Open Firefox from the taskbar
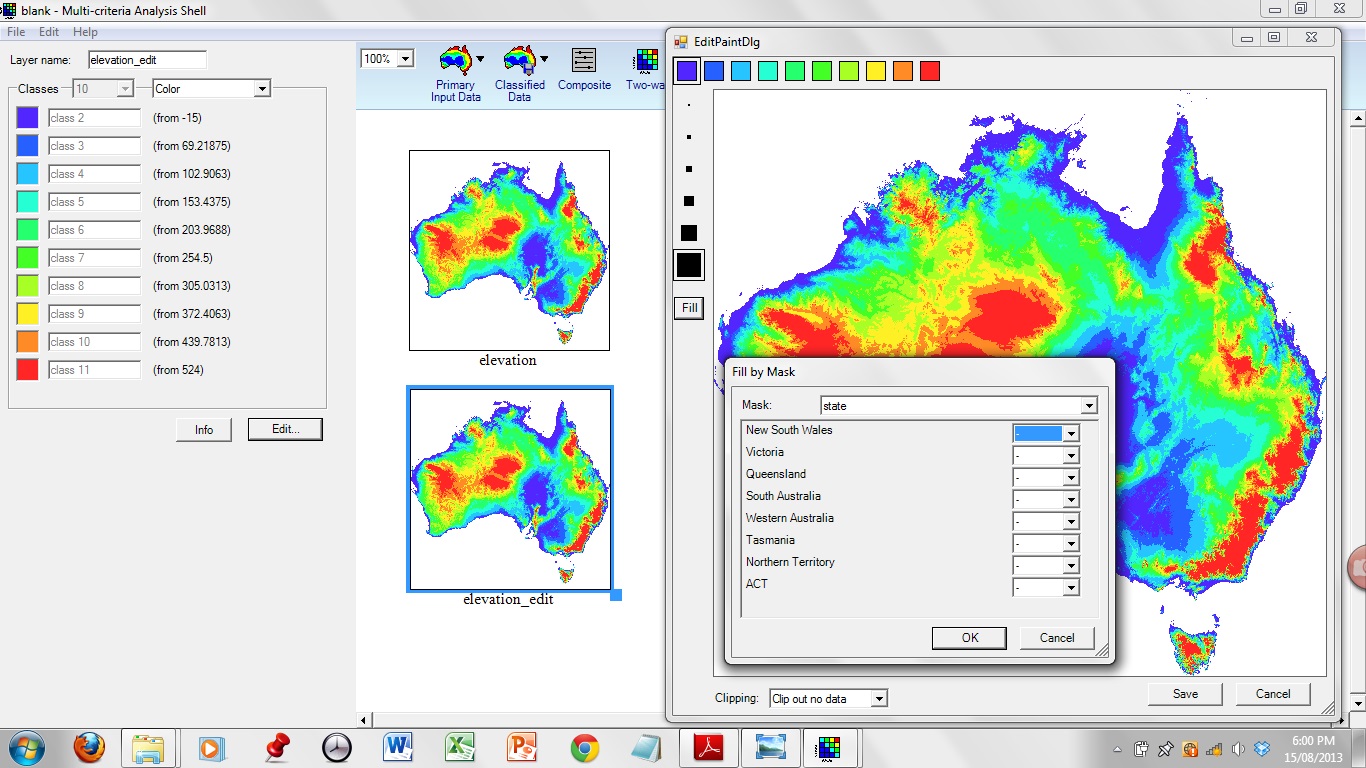The width and height of the screenshot is (1366, 768). click(x=89, y=747)
